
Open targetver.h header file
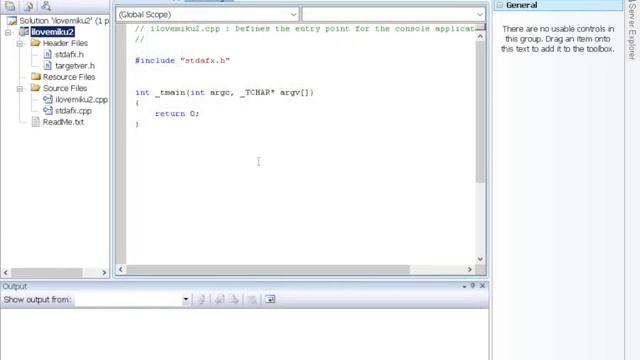click(x=75, y=66)
